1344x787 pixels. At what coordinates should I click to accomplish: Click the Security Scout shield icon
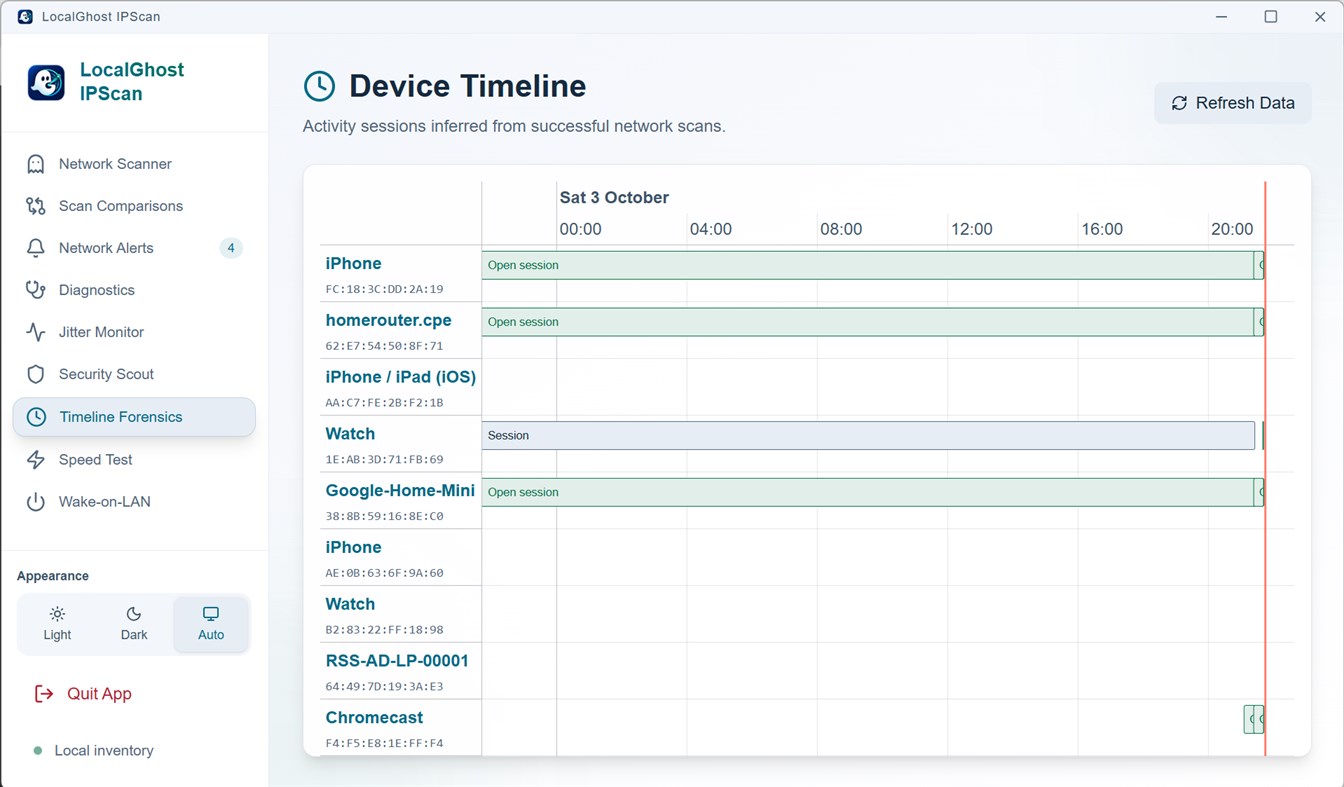36,374
